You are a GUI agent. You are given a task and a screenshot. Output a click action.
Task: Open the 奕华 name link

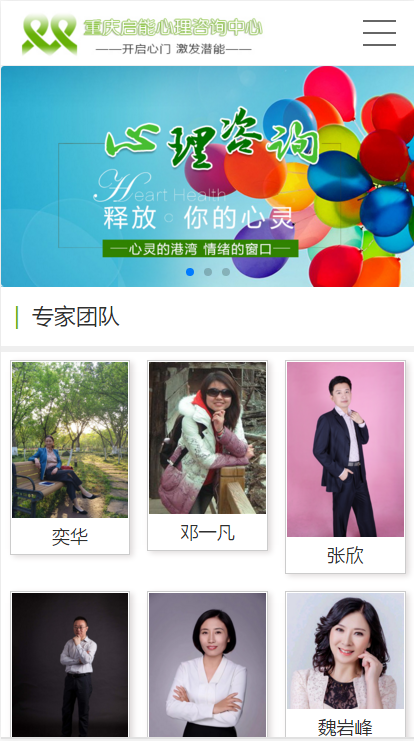click(x=70, y=537)
